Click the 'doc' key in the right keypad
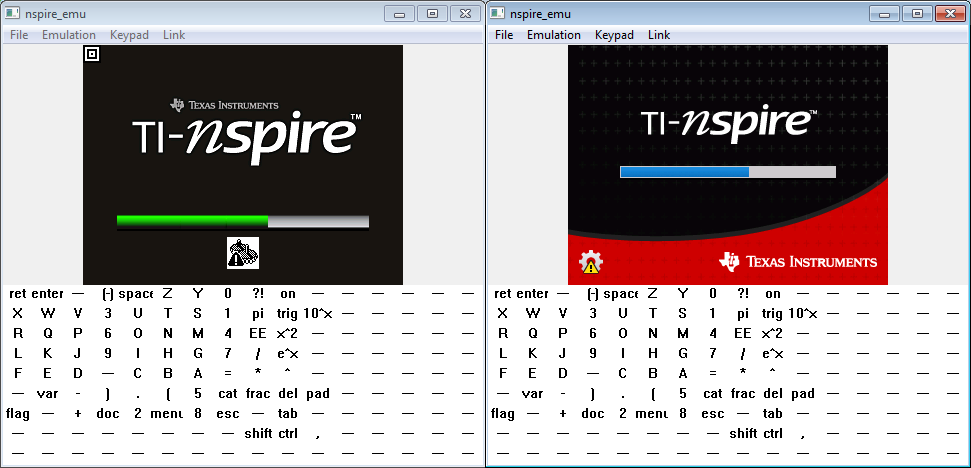971x468 pixels. click(593, 414)
